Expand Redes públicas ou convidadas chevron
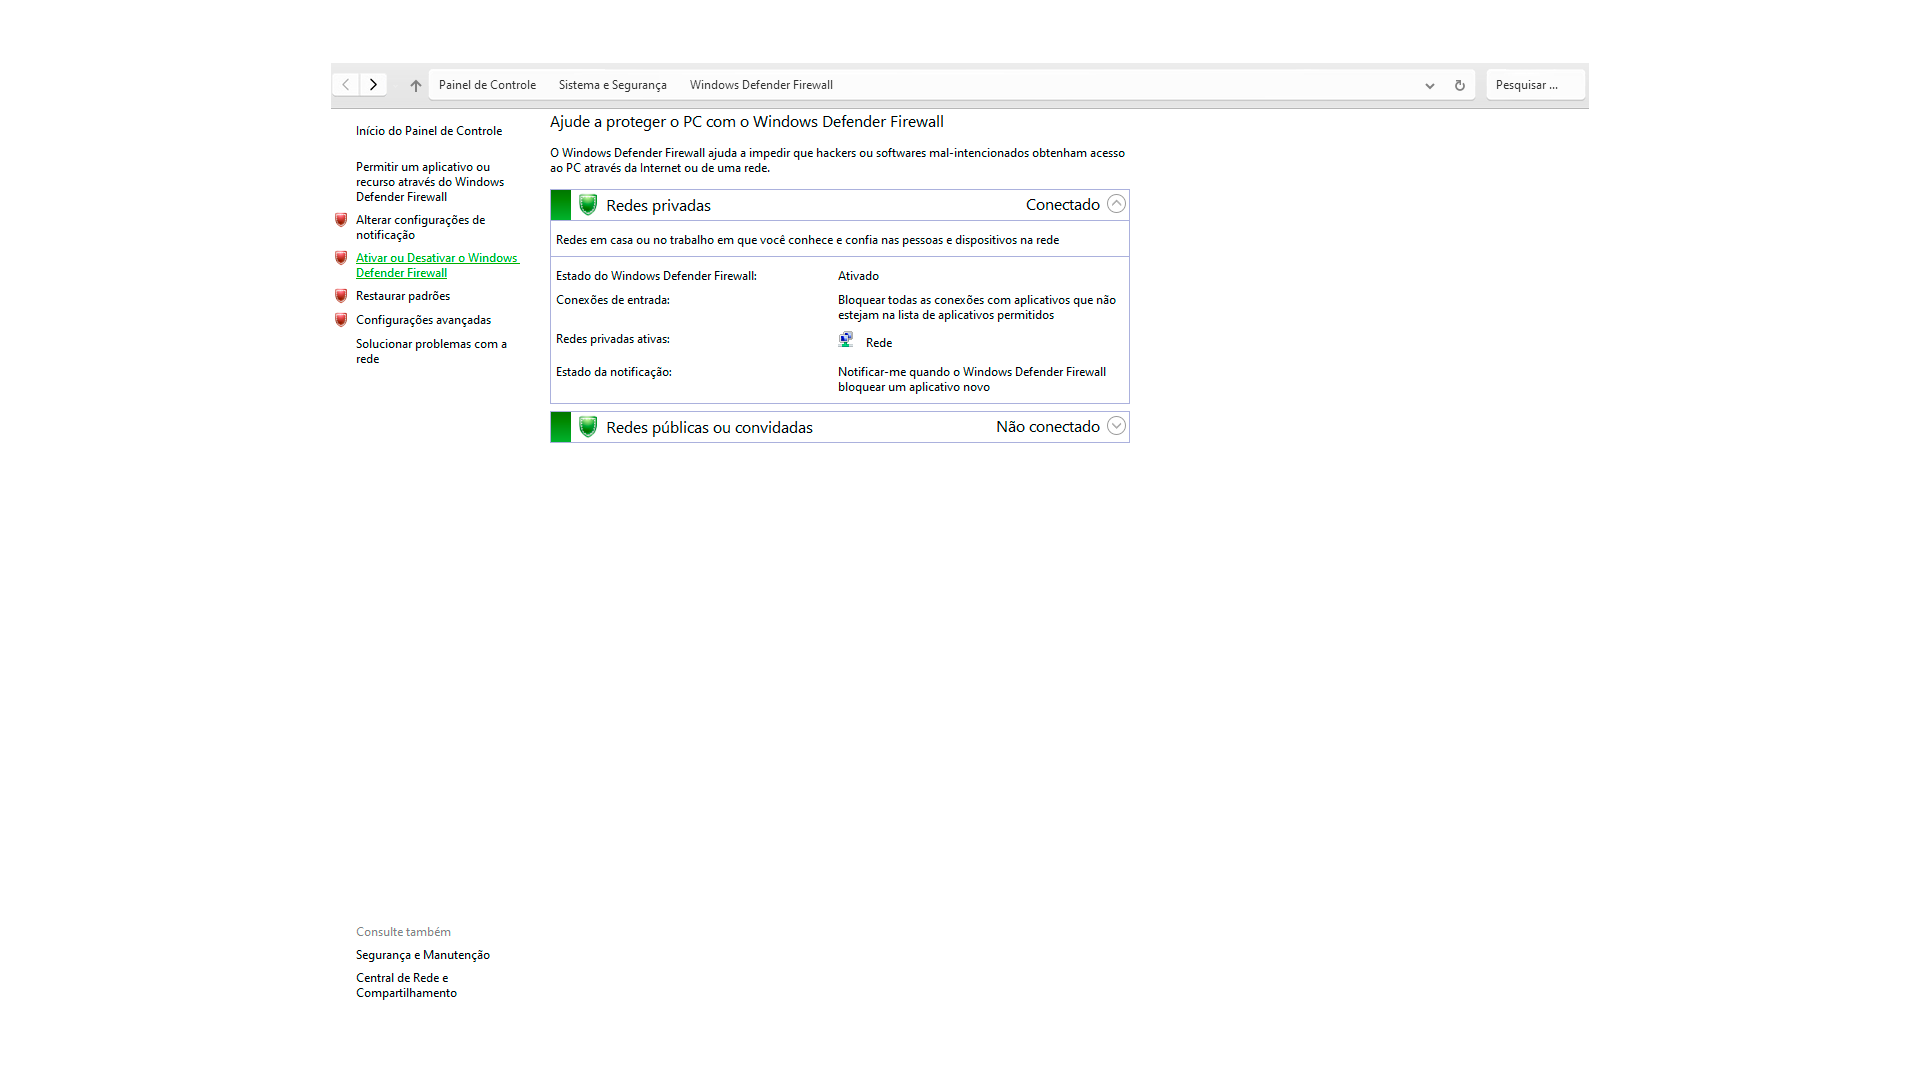Viewport: 1920px width, 1080px height. tap(1116, 426)
